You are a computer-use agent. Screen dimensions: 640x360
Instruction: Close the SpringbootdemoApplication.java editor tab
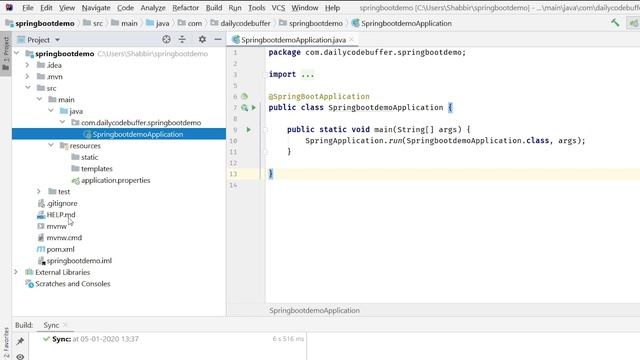[351, 40]
